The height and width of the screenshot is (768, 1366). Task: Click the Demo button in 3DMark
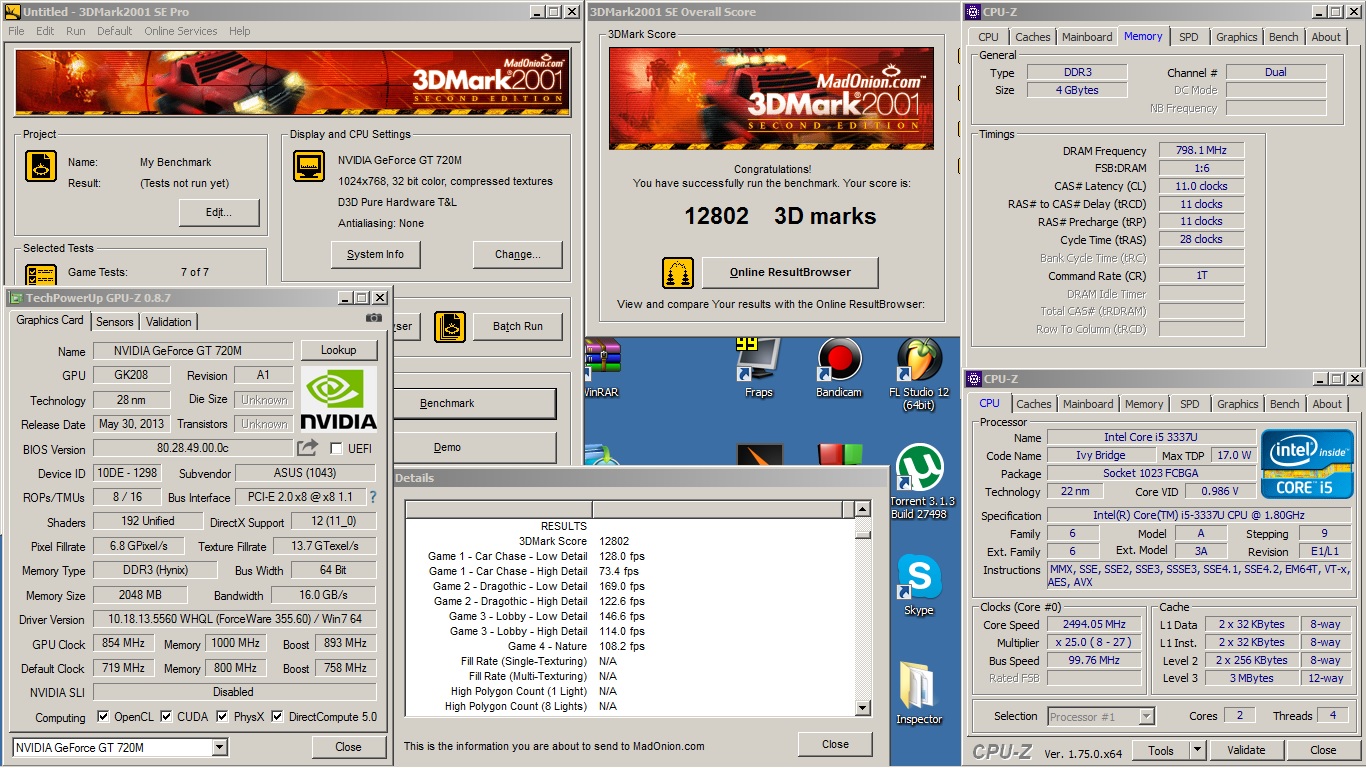(473, 447)
